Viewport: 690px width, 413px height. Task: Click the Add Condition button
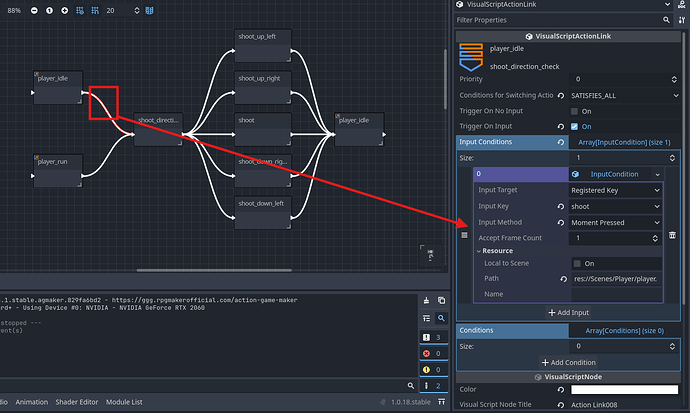coord(568,362)
